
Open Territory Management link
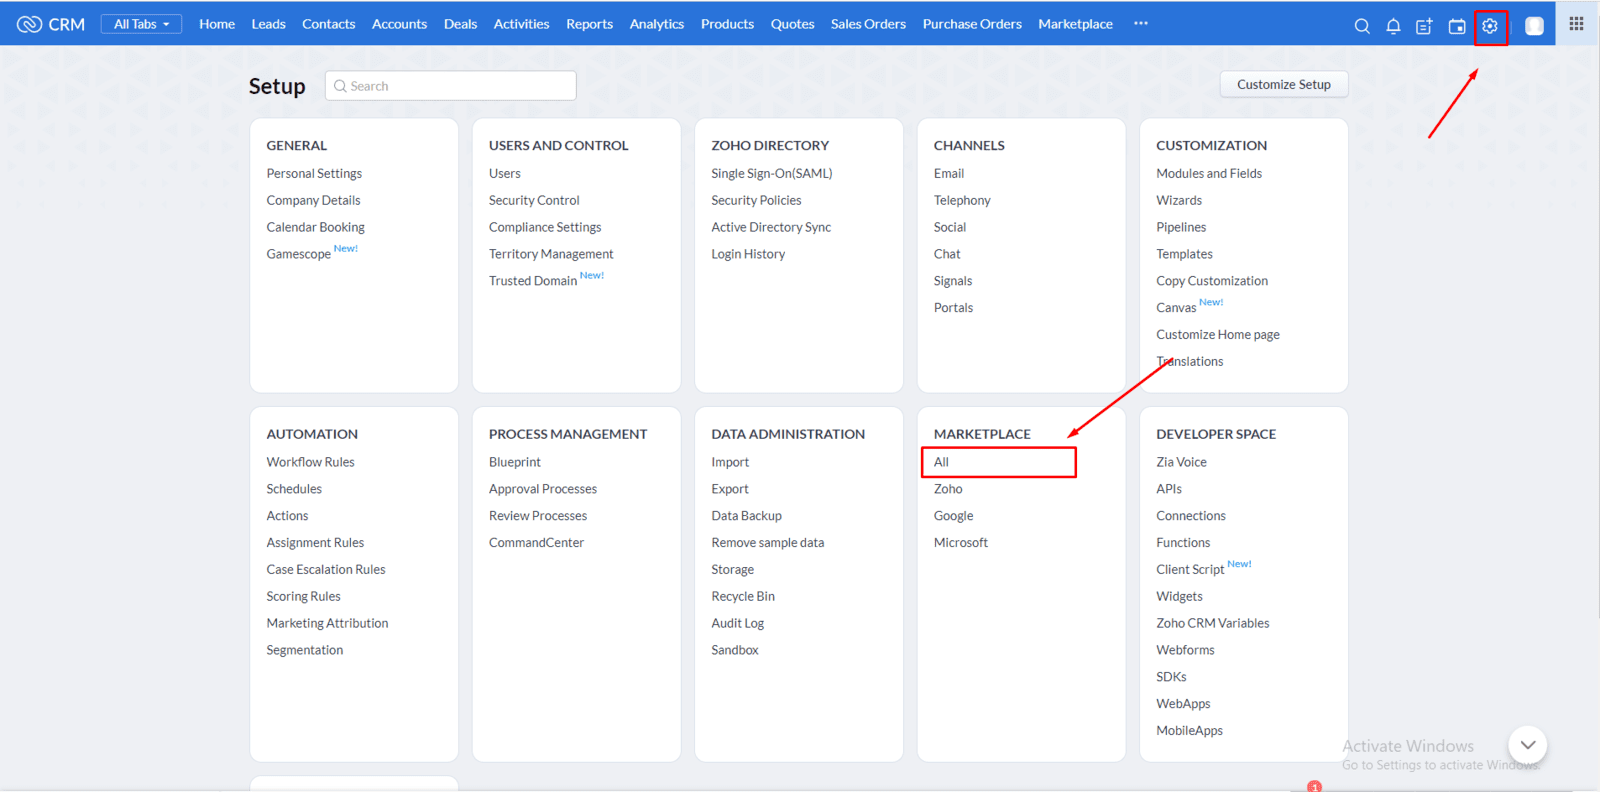click(551, 254)
